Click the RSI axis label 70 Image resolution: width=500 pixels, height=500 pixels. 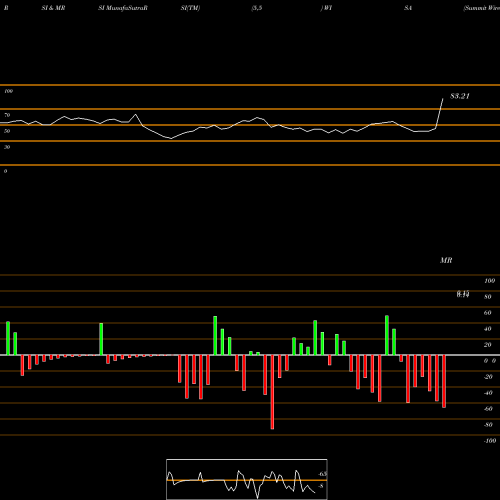(7, 115)
